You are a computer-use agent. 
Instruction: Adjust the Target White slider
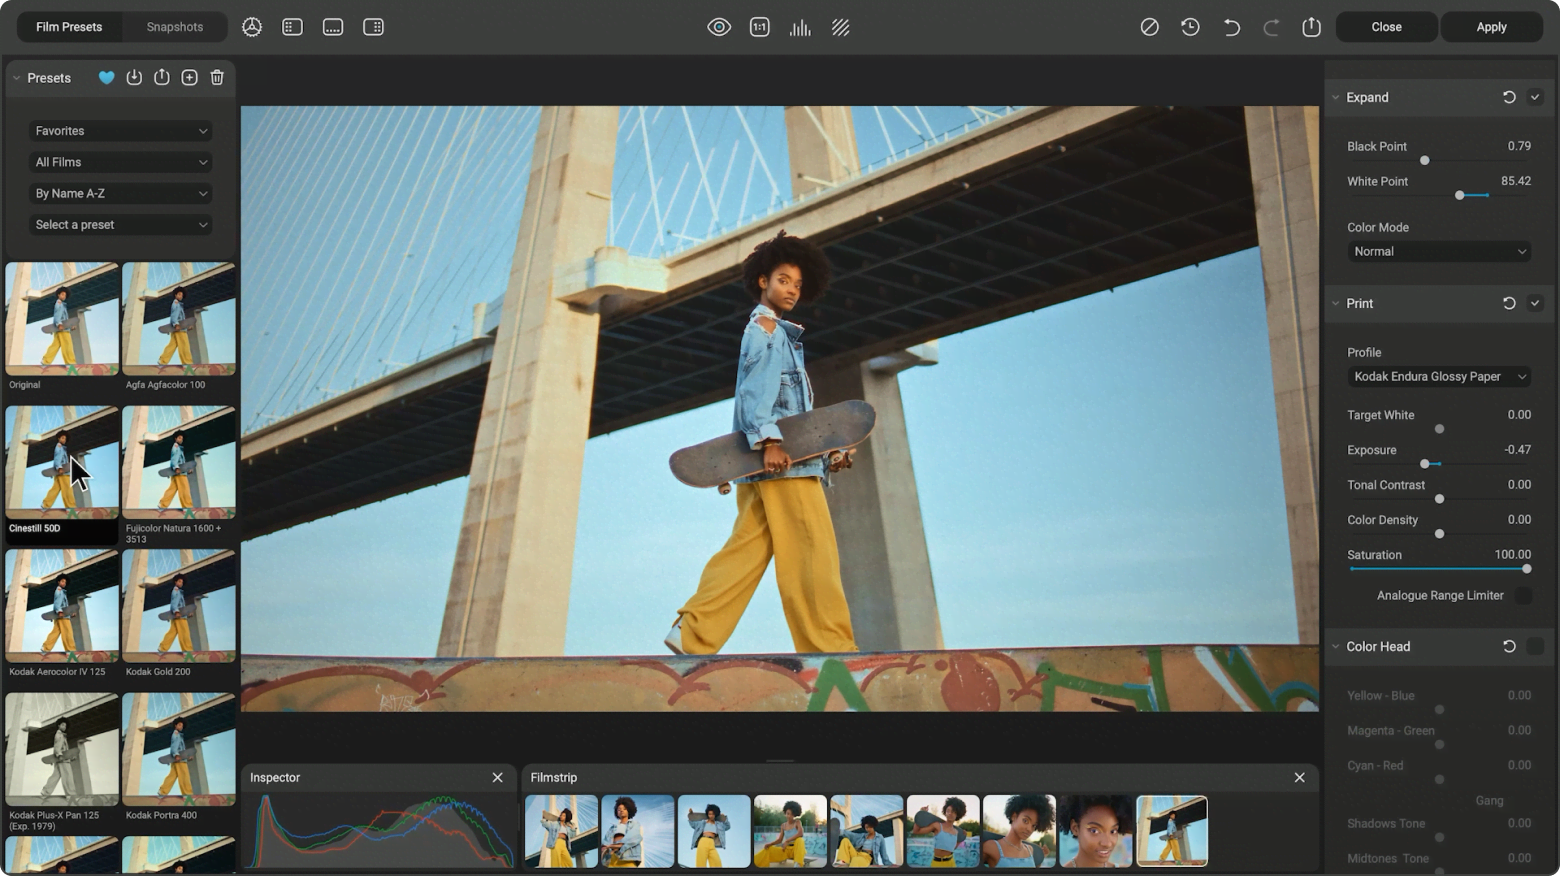click(1440, 429)
